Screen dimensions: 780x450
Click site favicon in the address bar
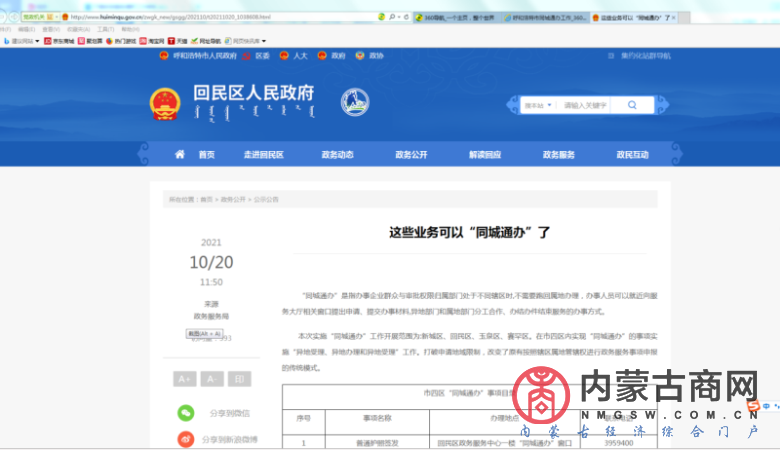[65, 17]
